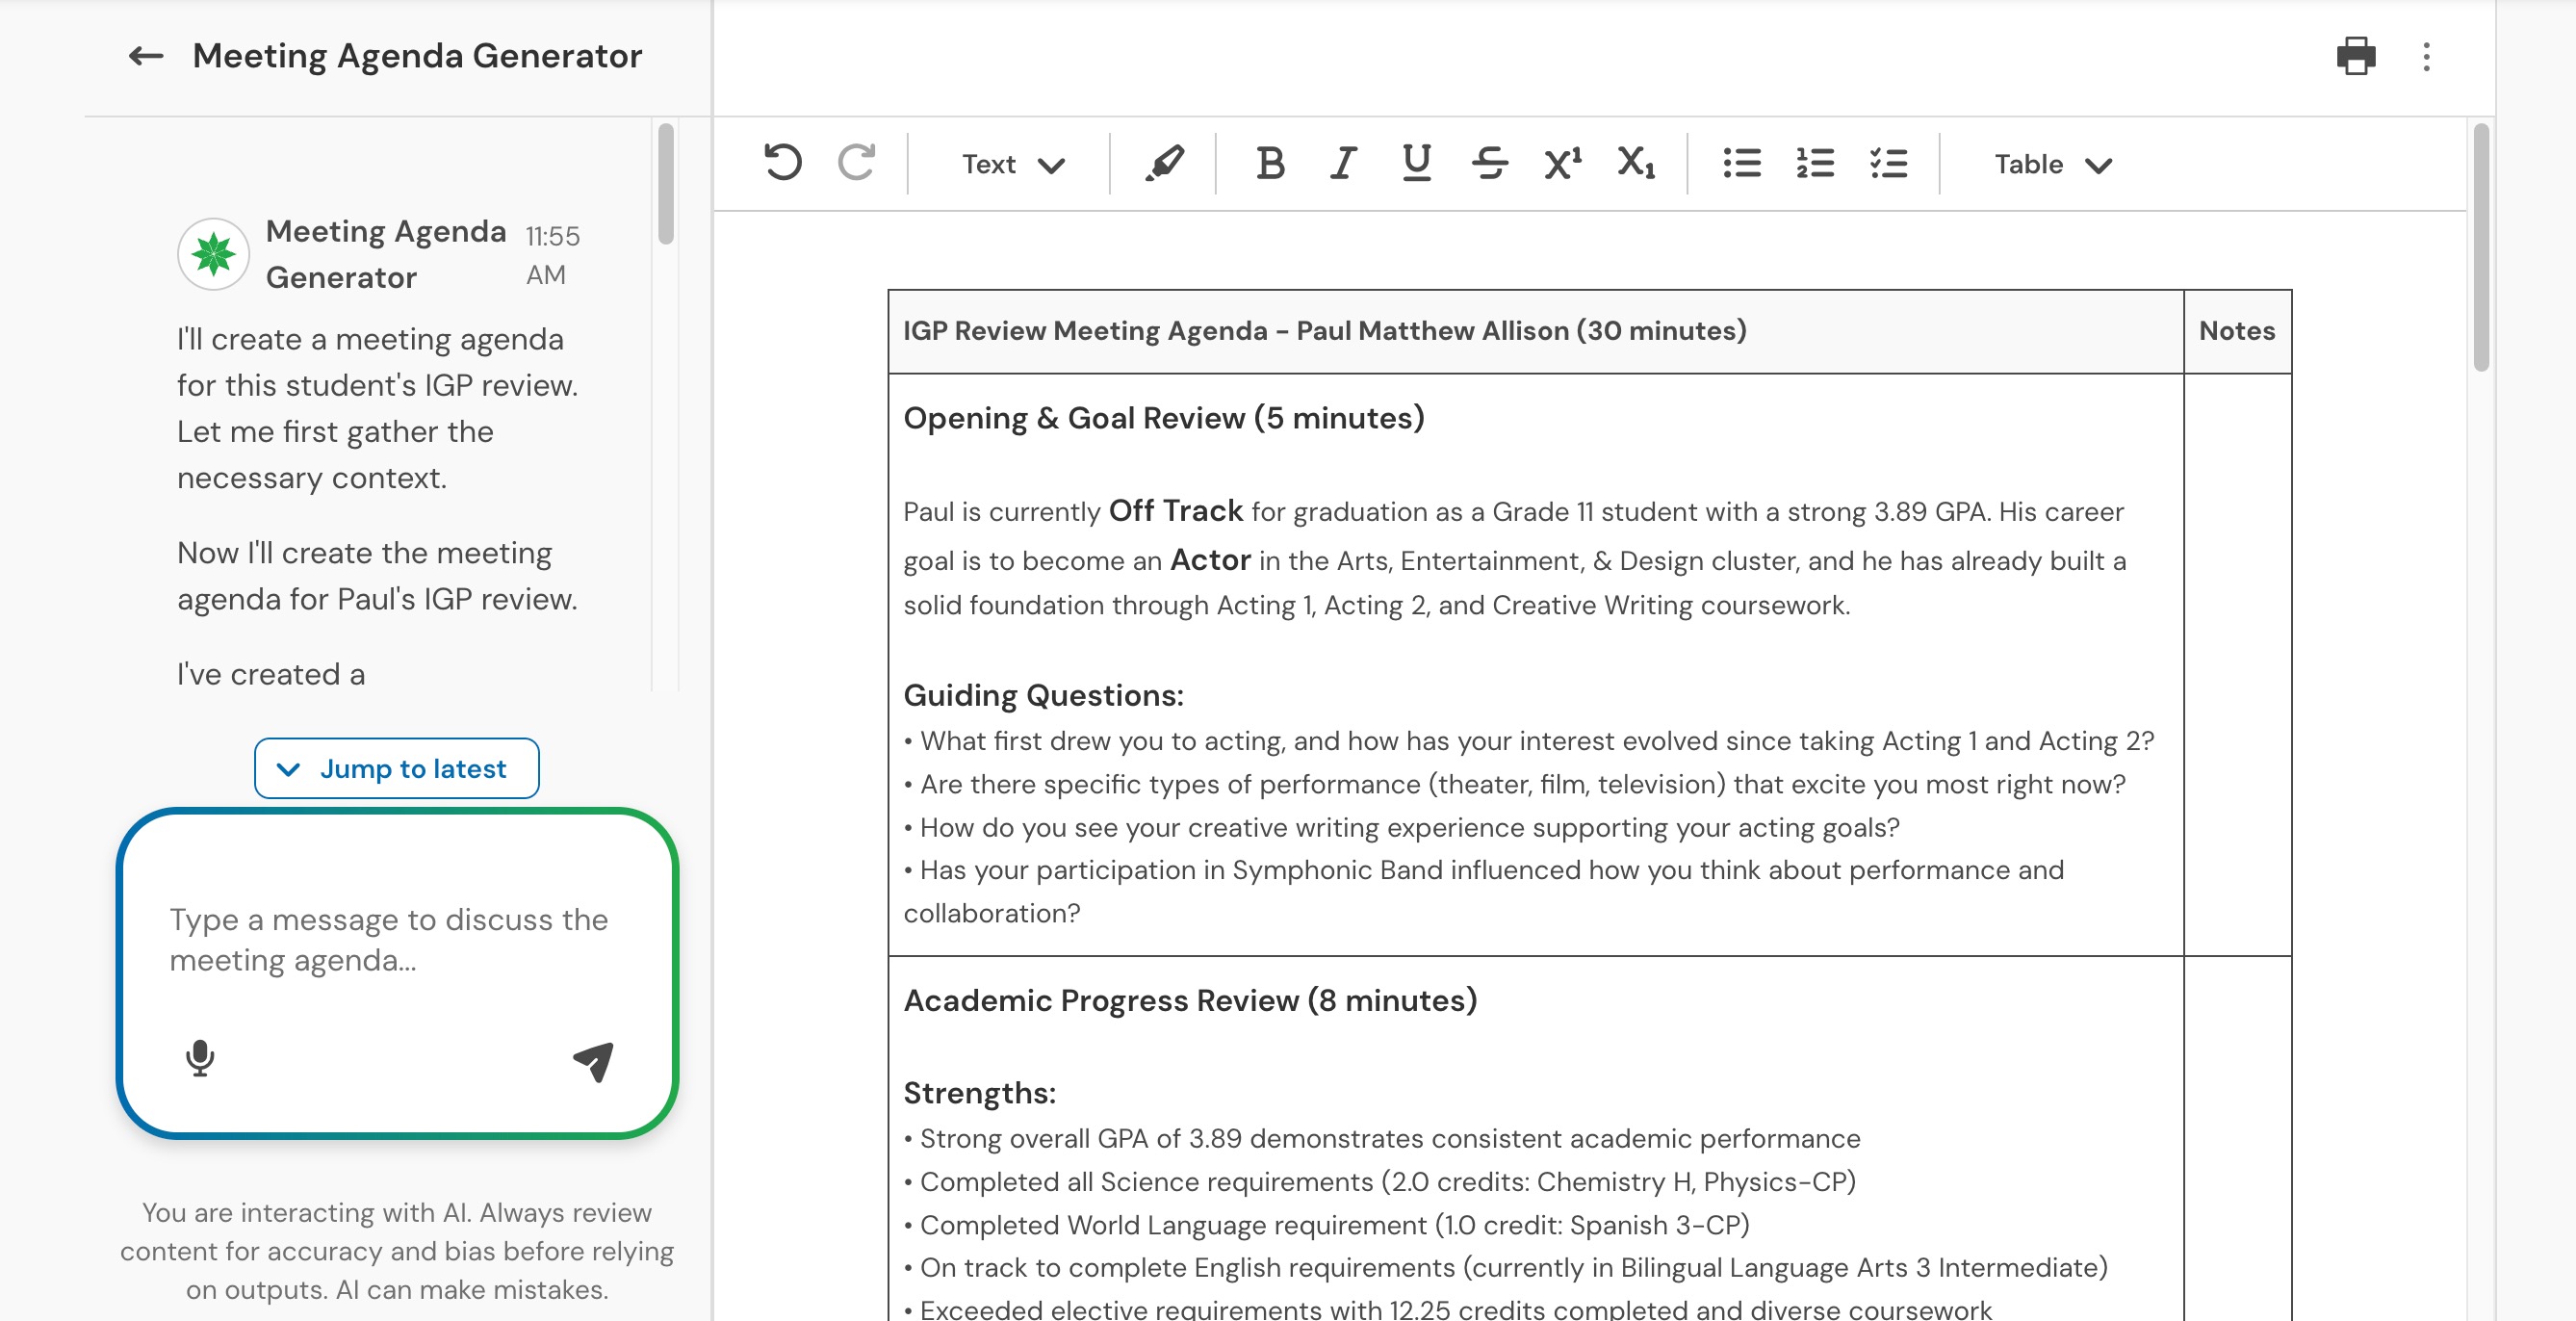Click the Academic Progress Review heading

point(1190,1000)
